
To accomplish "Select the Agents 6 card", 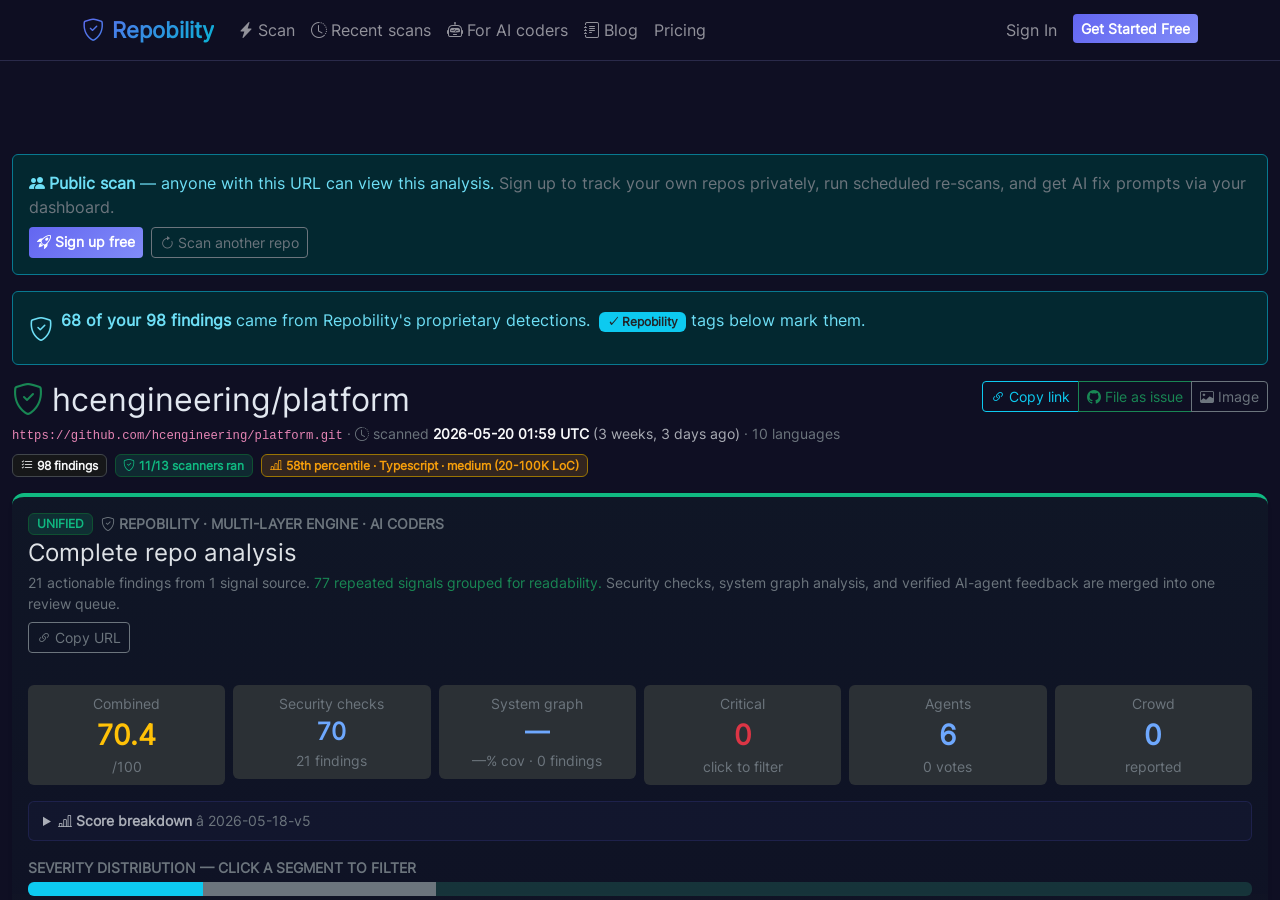I will pos(948,735).
